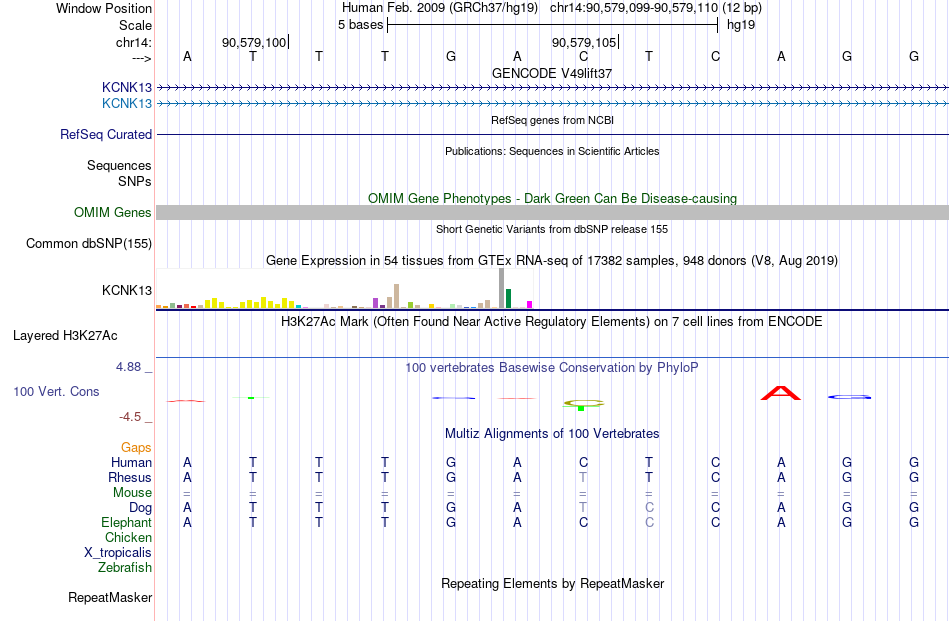Viewport: 950px width, 621px height.
Task: Select the Mouse alignment row label
Action: click(x=132, y=493)
